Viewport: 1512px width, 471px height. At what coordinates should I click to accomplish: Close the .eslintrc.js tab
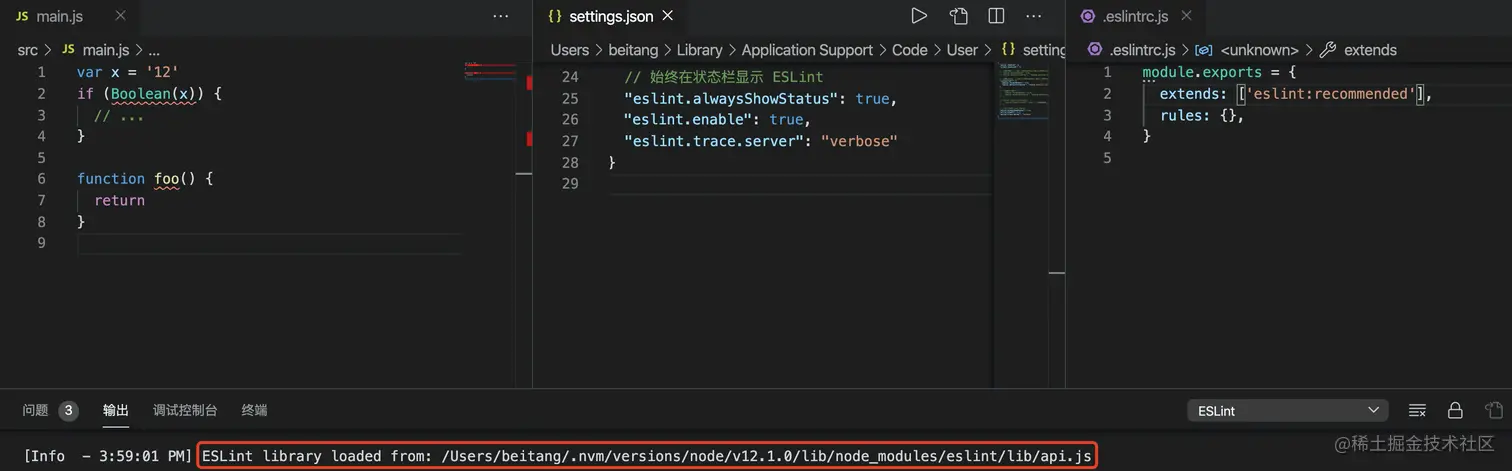pos(1187,16)
